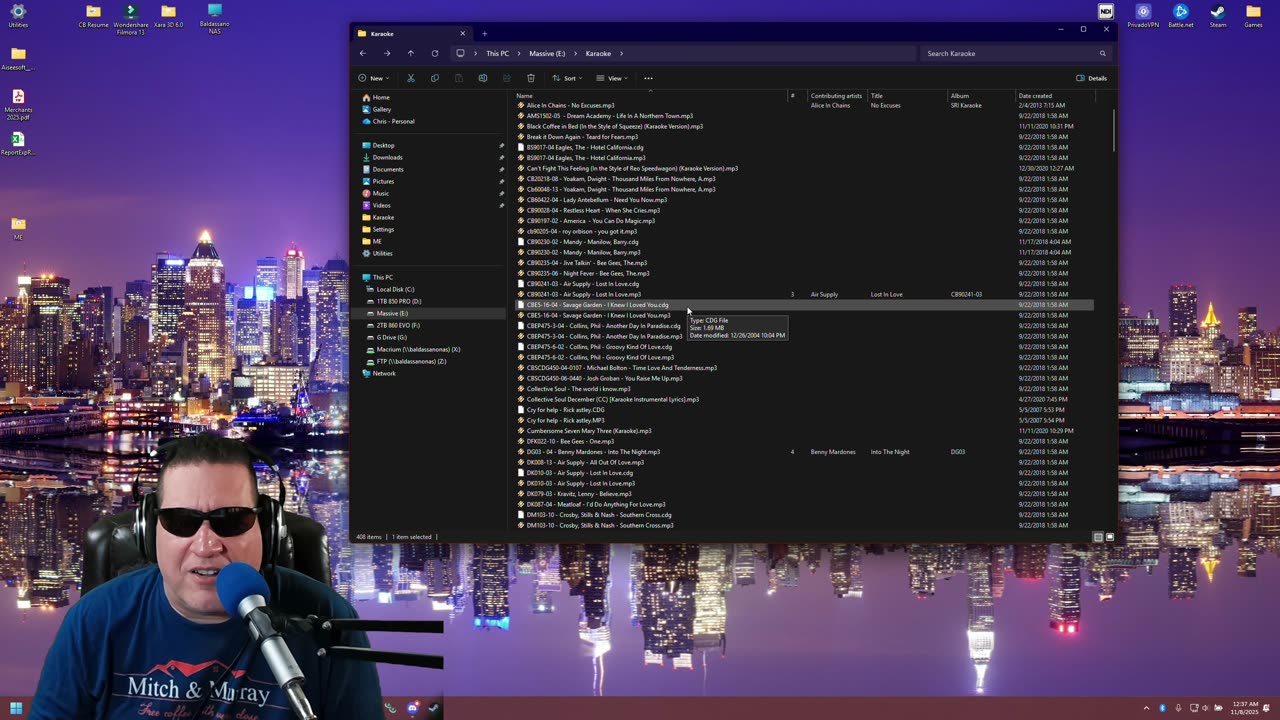The image size is (1280, 720).
Task: Click the Windows Start button
Action: (x=16, y=708)
